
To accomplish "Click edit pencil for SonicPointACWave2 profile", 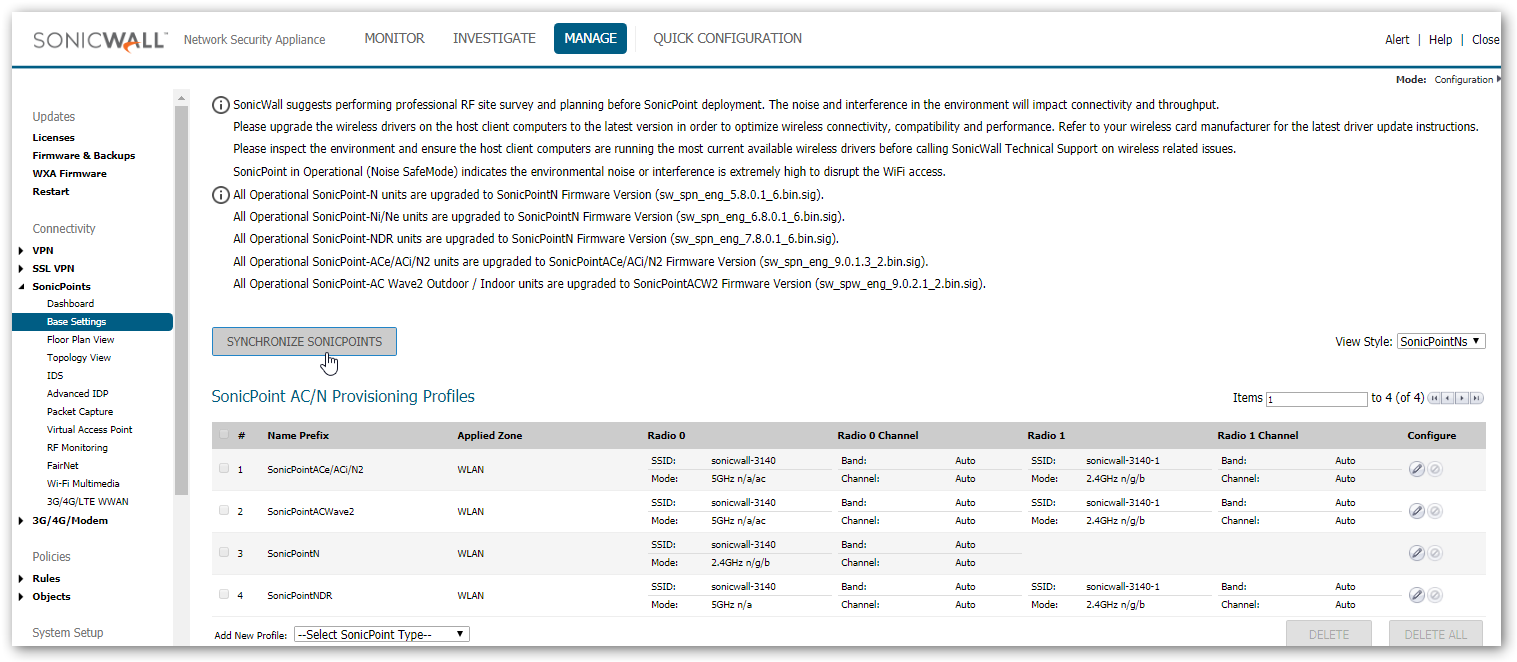I will [x=1416, y=511].
